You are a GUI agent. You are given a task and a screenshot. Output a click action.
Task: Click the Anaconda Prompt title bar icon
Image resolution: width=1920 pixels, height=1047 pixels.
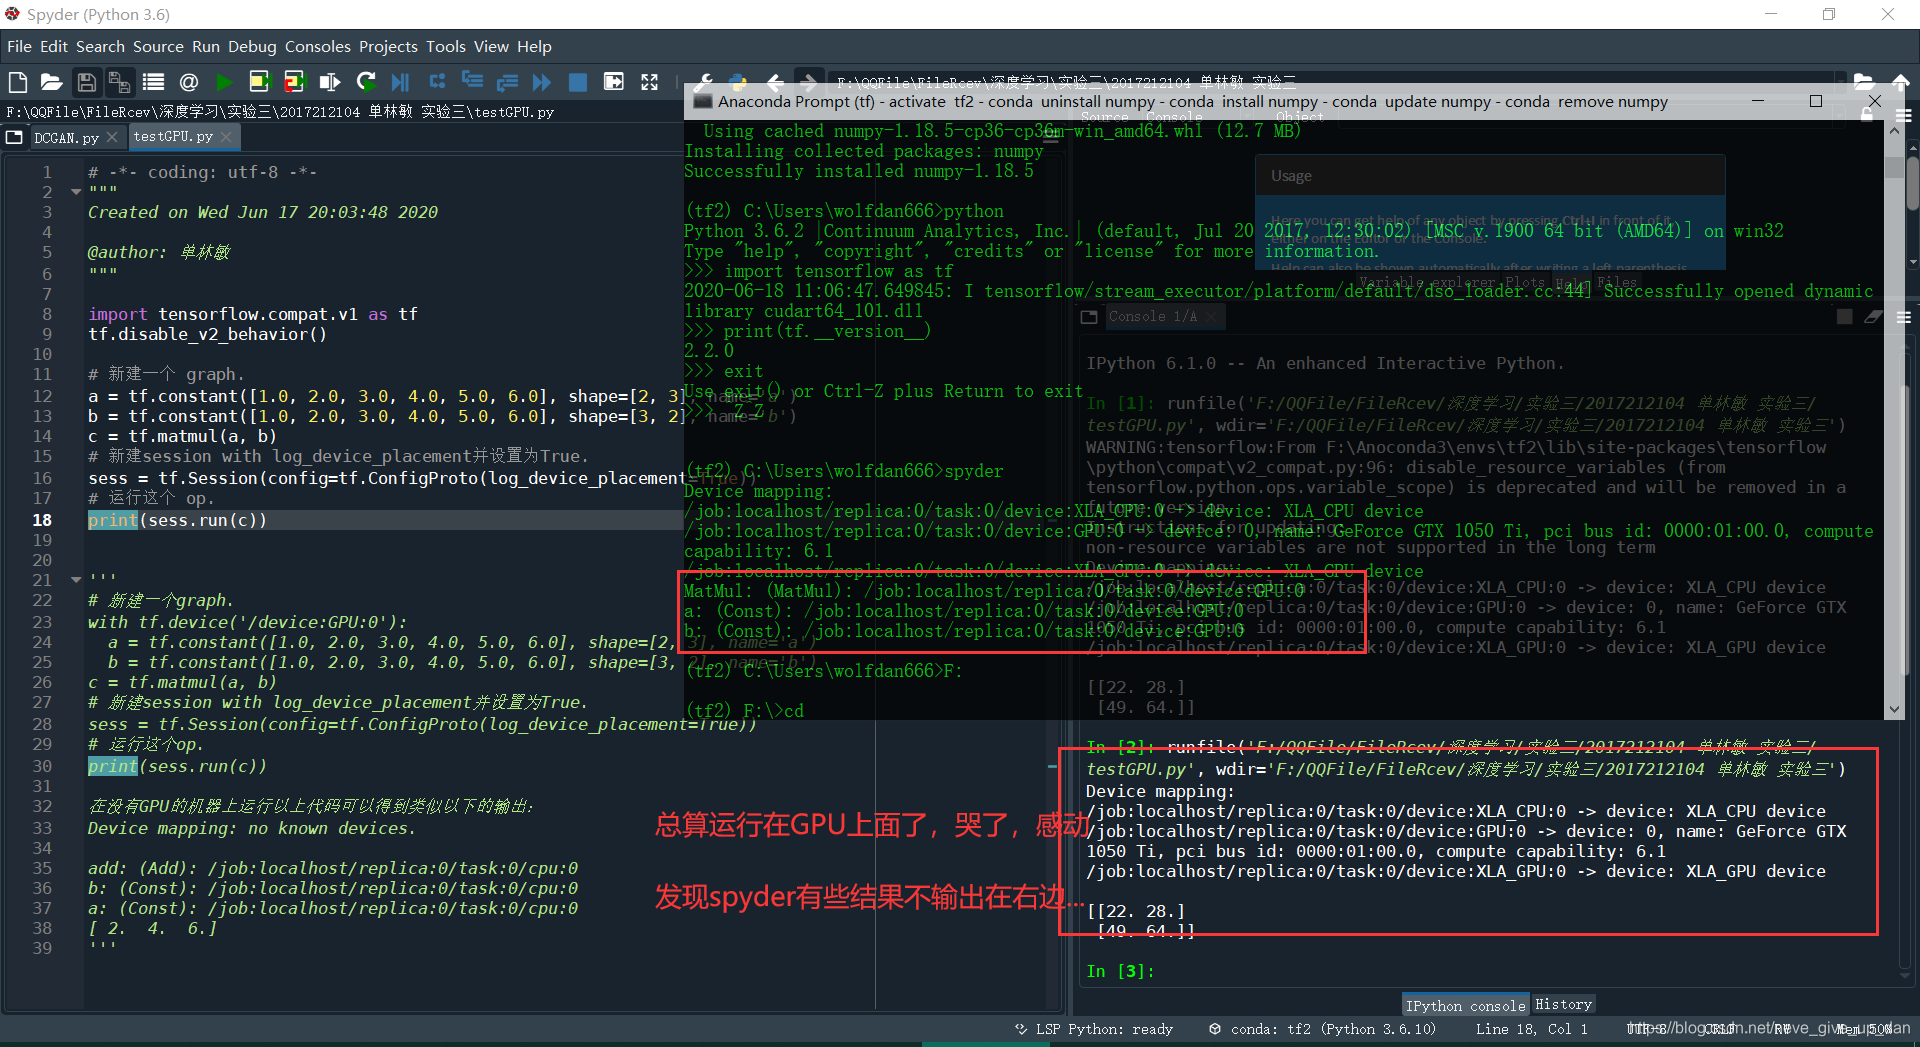(702, 101)
